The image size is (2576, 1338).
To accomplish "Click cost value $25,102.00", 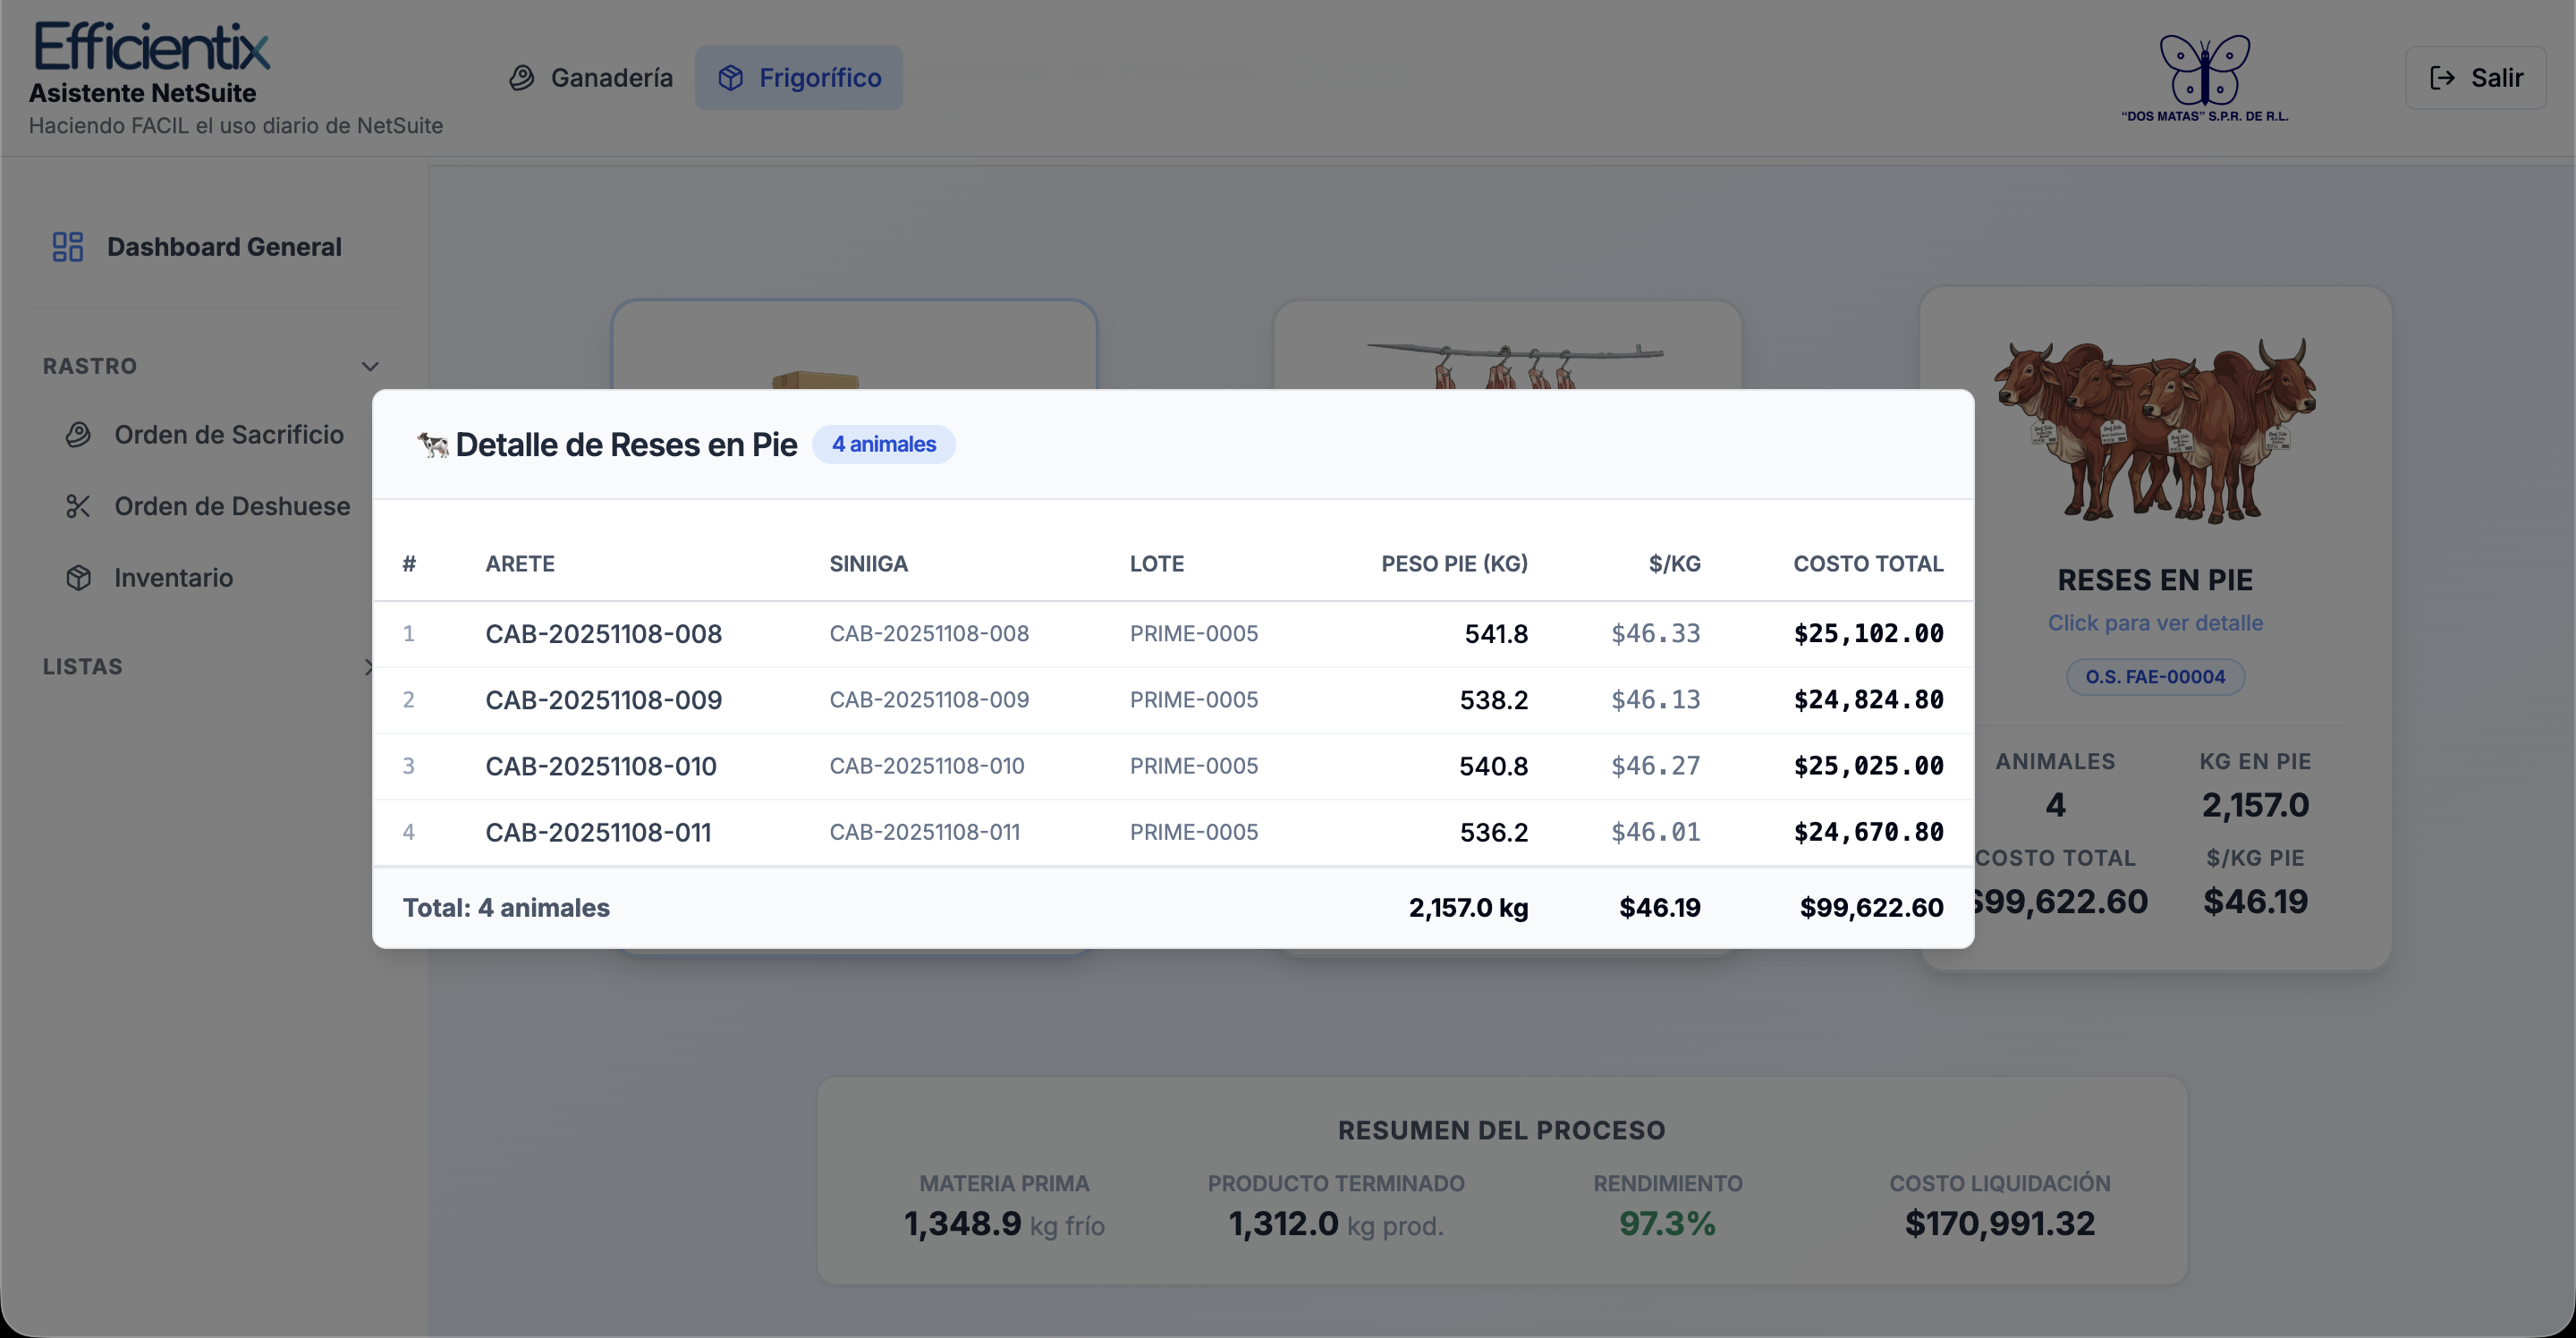I will [x=1868, y=634].
